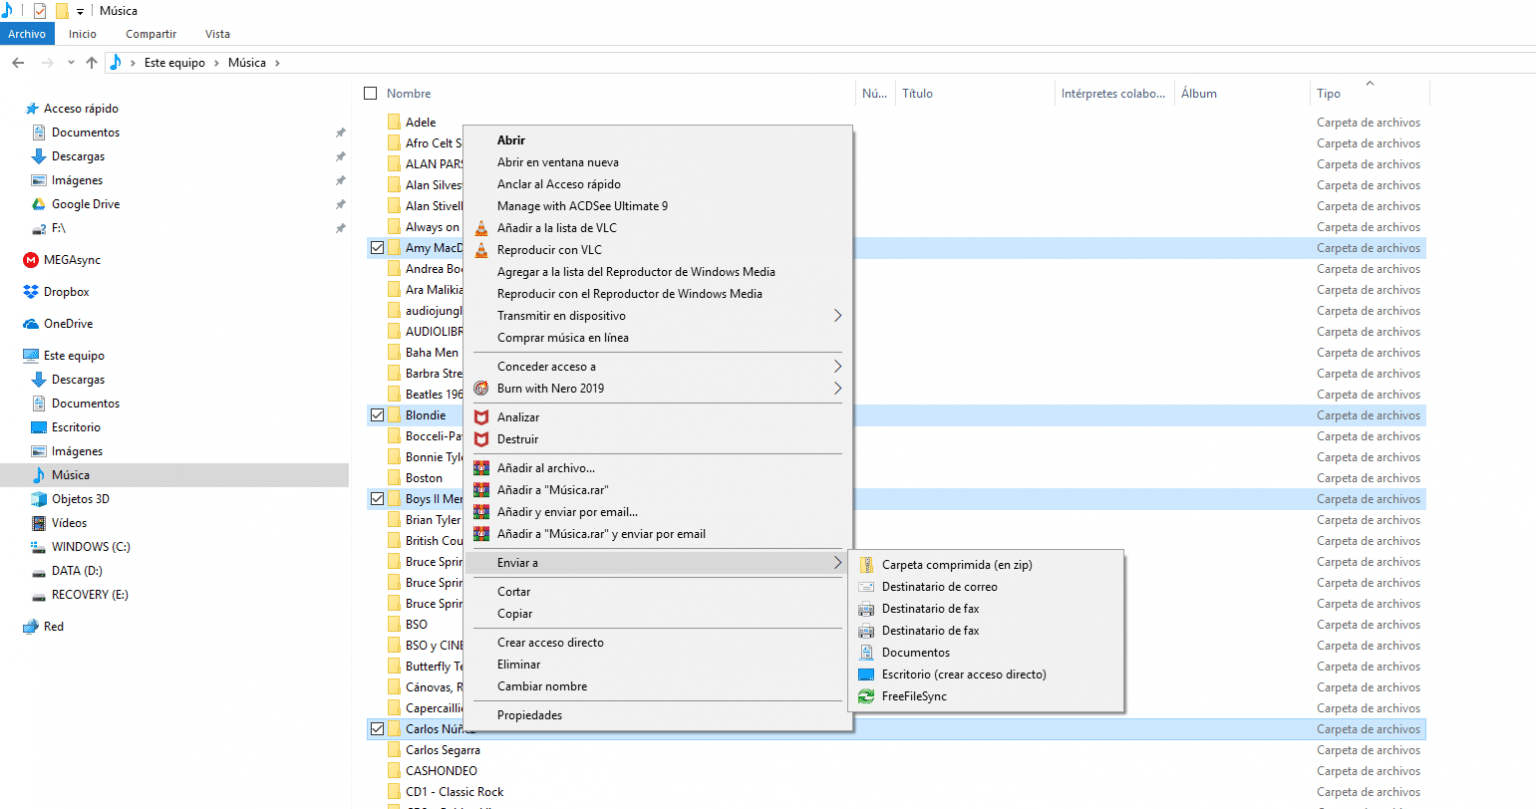Click the back arrow navigation button

tap(18, 63)
